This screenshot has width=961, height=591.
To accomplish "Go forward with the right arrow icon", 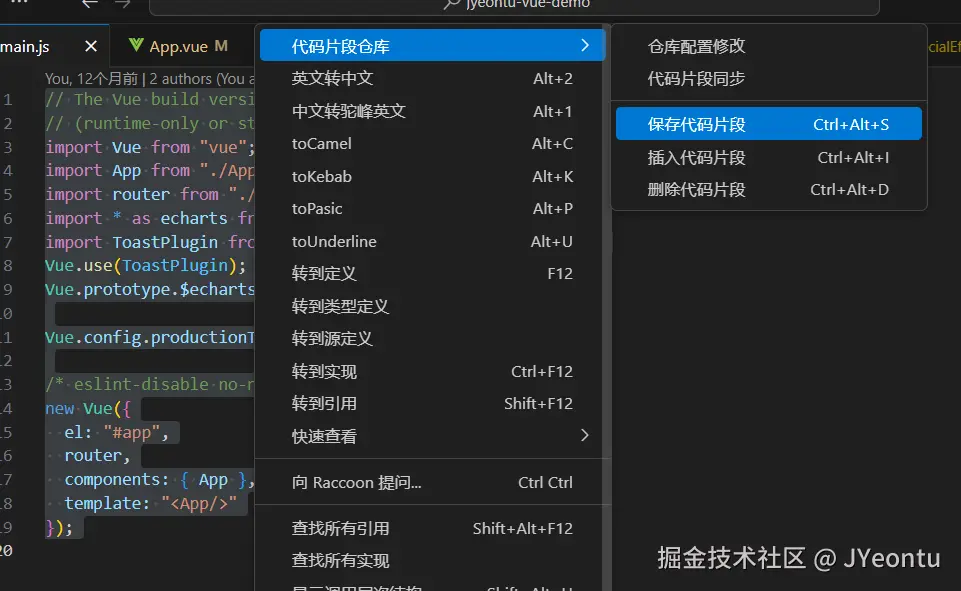I will pyautogui.click(x=123, y=4).
